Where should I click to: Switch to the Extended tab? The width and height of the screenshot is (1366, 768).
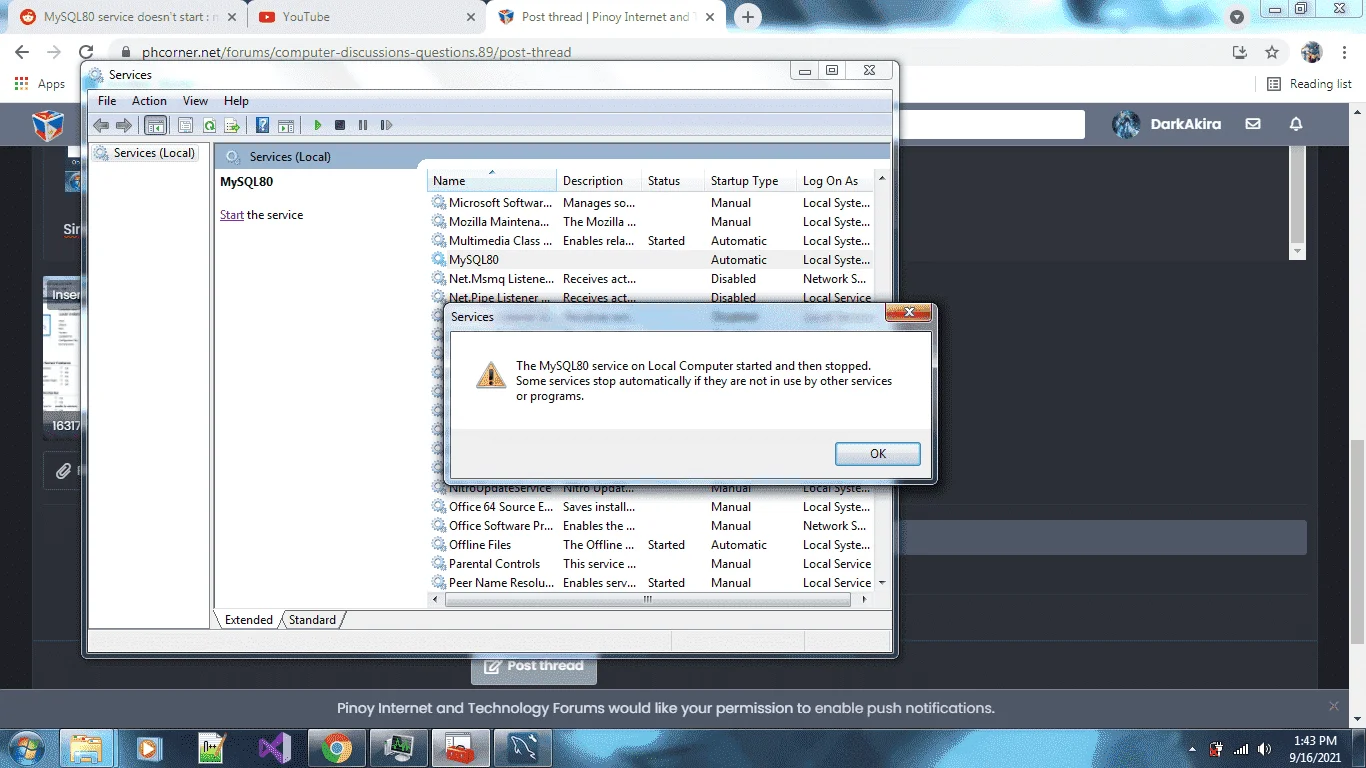coord(249,620)
